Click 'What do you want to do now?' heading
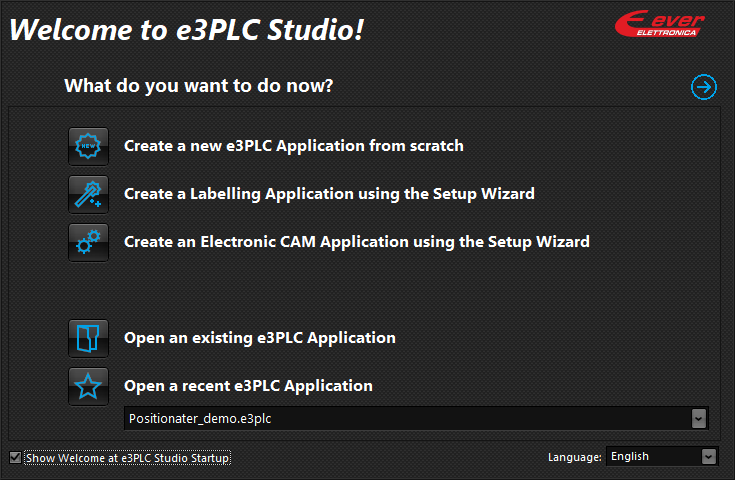735x480 pixels. [199, 86]
